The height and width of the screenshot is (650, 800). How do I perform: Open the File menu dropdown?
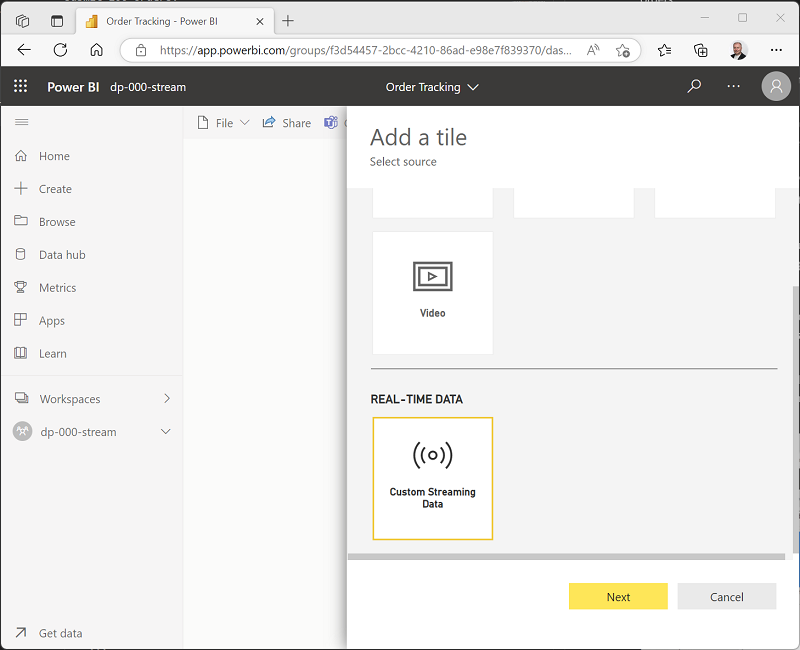click(x=223, y=123)
